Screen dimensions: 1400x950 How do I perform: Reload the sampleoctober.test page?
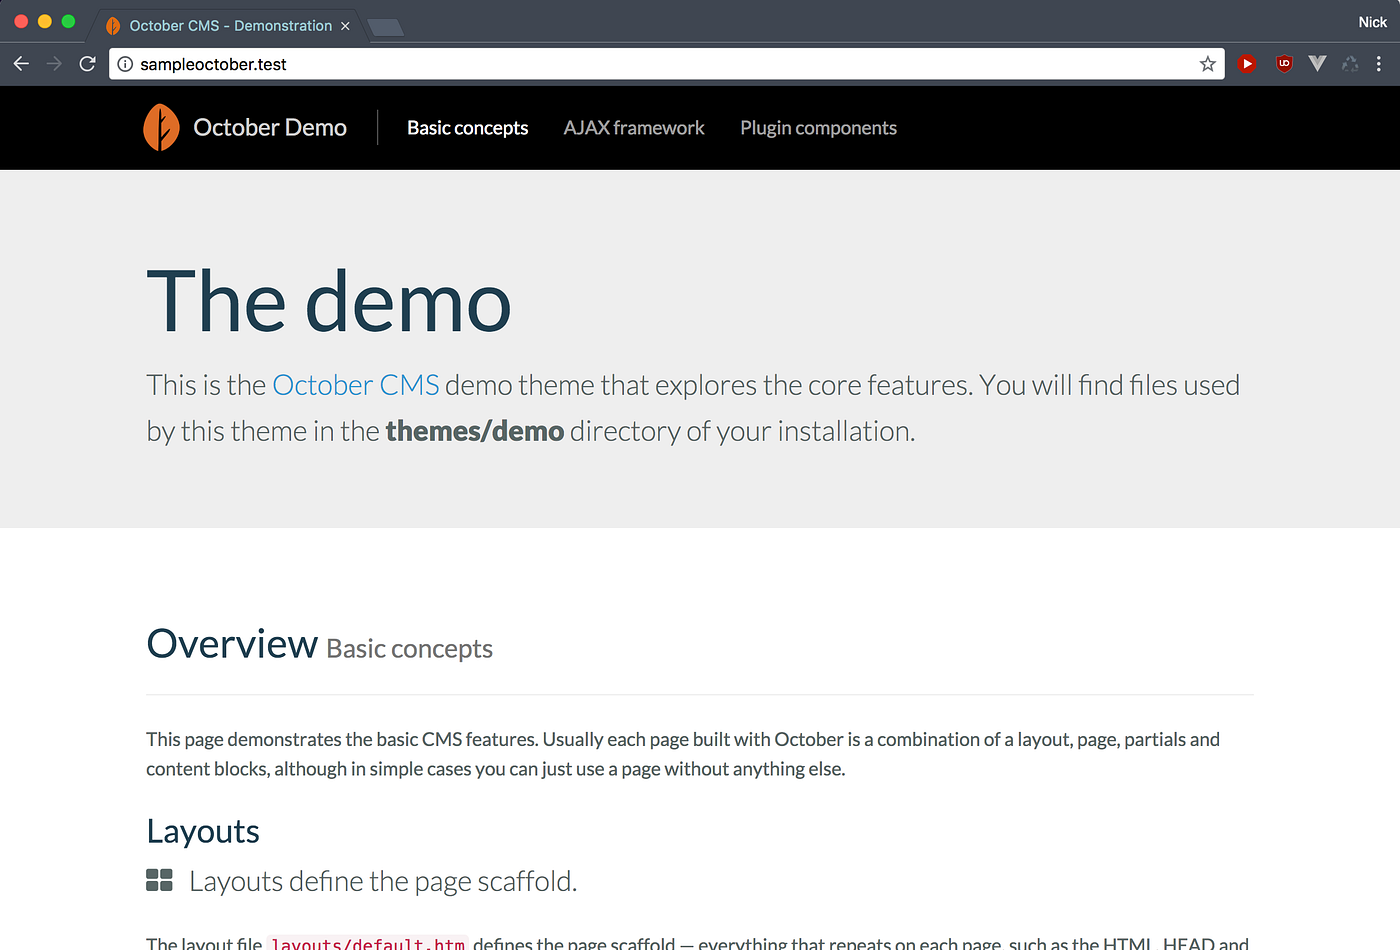[87, 63]
